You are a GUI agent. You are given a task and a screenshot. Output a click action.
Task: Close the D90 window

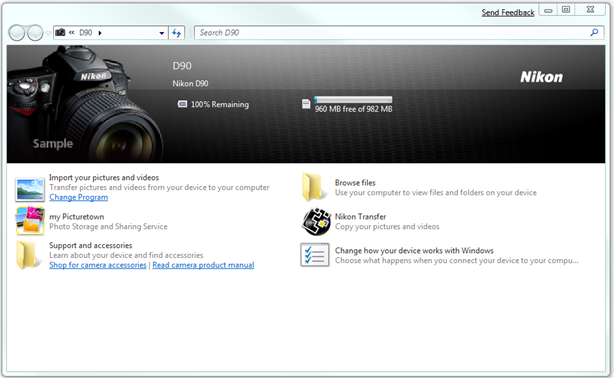click(591, 10)
